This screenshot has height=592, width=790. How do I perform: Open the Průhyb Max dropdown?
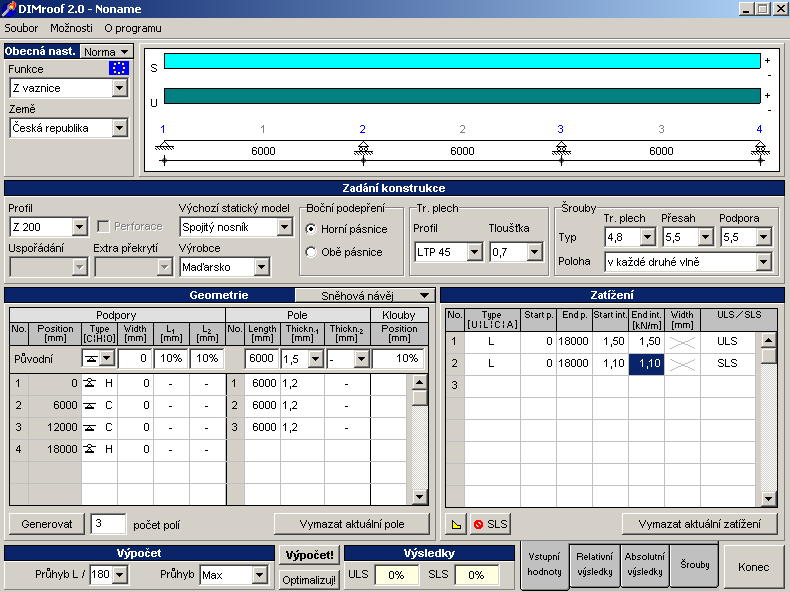tap(259, 574)
